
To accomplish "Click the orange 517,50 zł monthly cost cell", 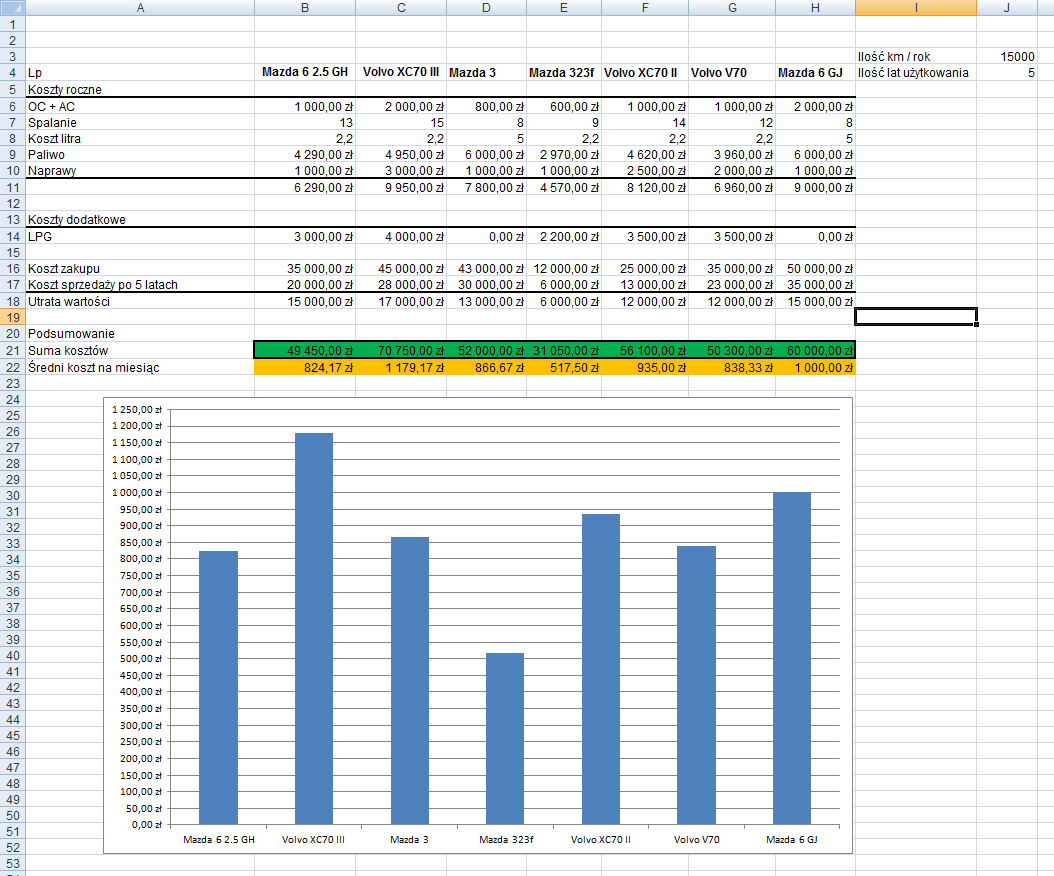I will 563,367.
